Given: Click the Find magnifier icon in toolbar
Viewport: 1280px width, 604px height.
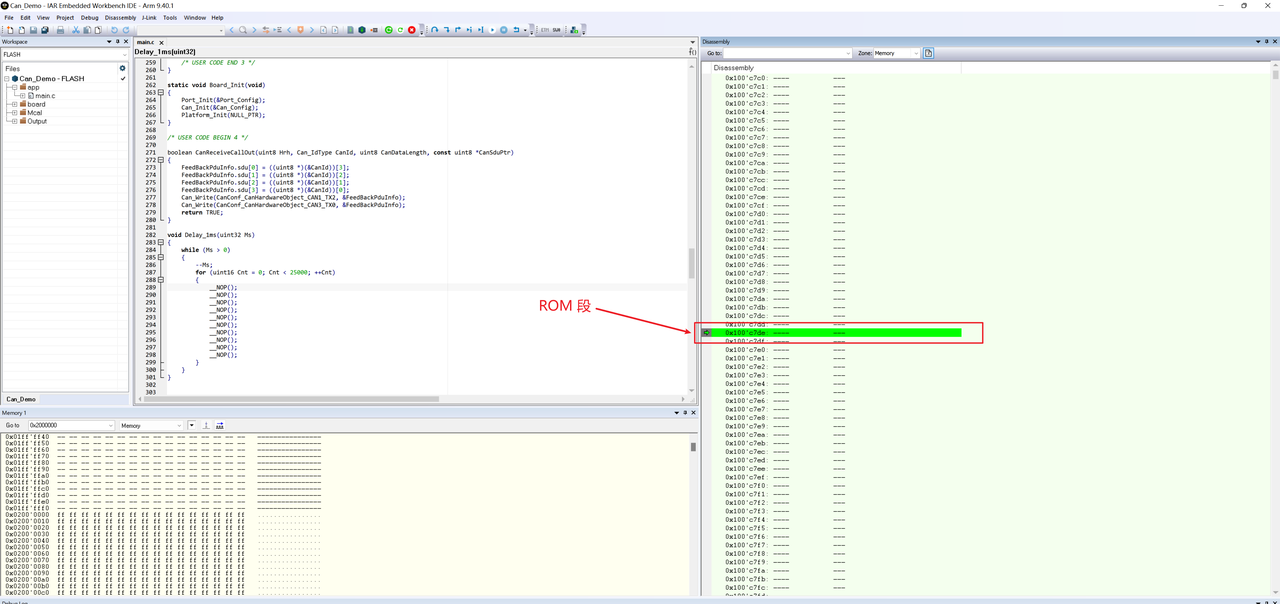Looking at the screenshot, I should [x=242, y=30].
